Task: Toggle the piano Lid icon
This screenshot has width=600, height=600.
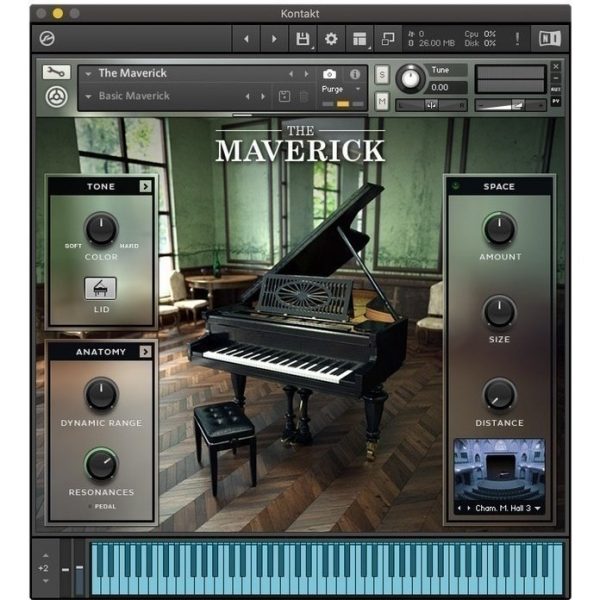Action: pyautogui.click(x=100, y=288)
